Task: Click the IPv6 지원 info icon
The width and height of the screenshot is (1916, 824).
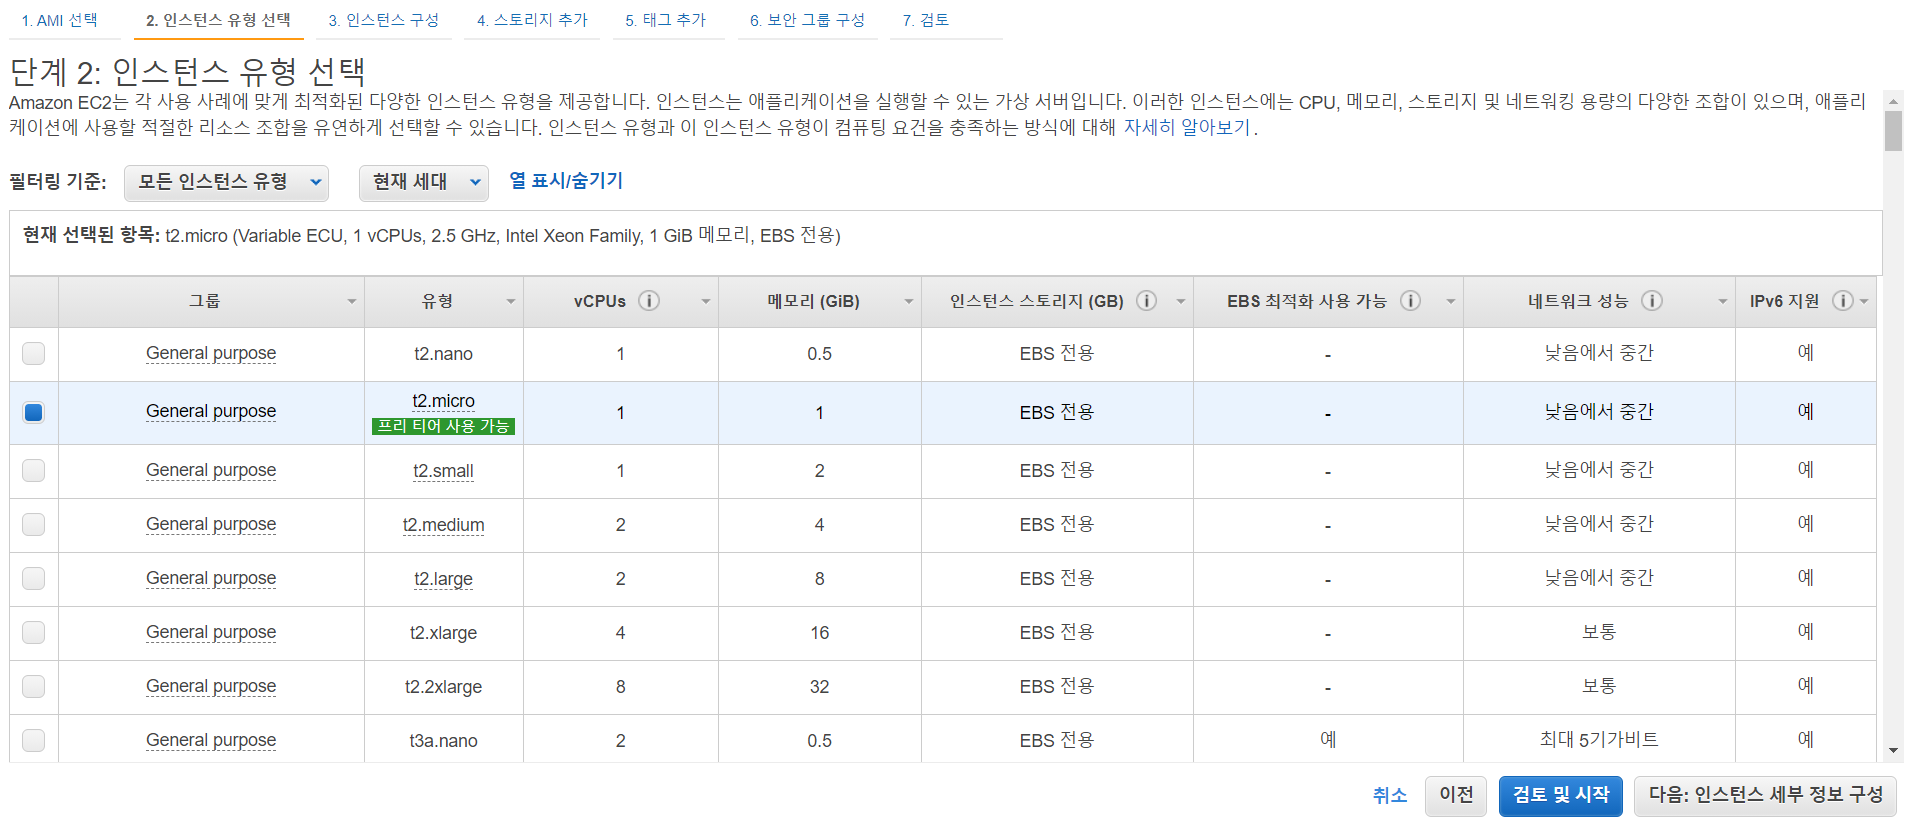Action: click(x=1842, y=301)
